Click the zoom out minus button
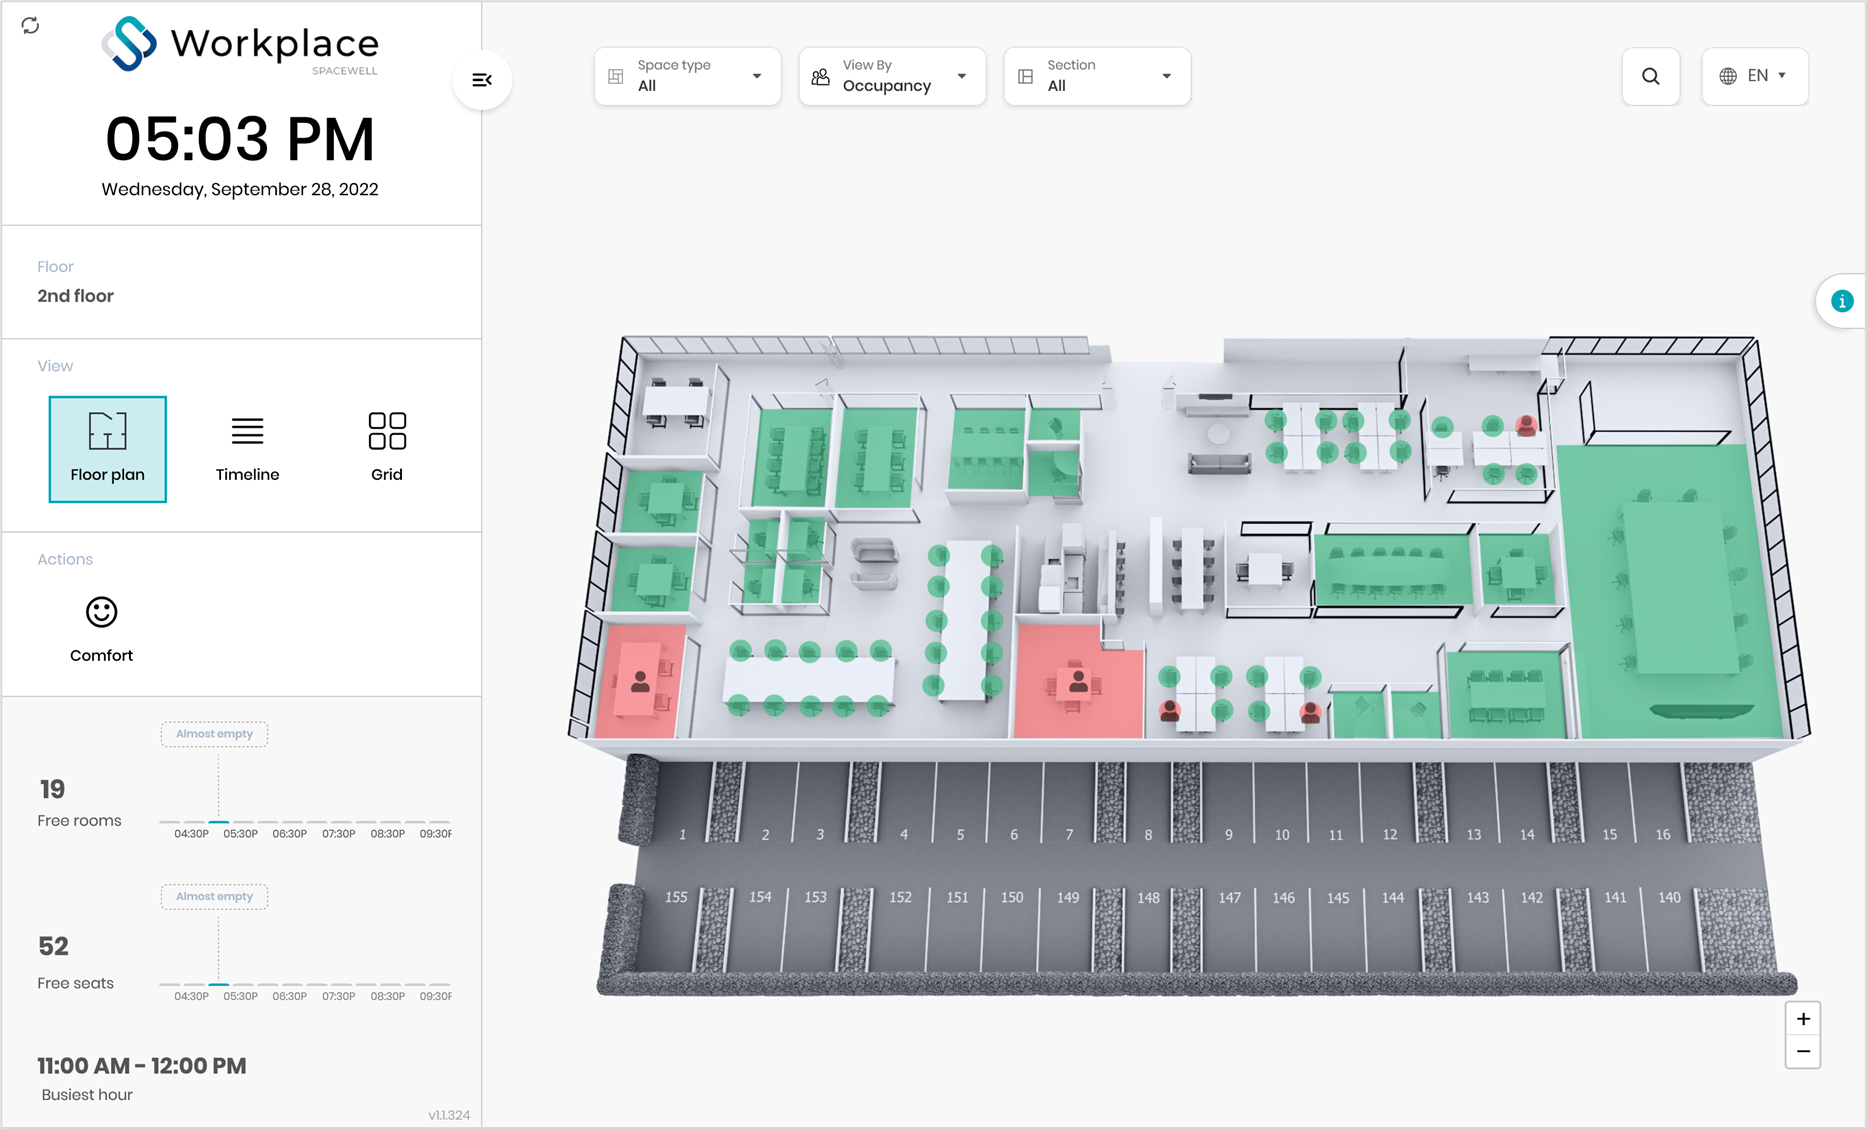 (x=1802, y=1052)
